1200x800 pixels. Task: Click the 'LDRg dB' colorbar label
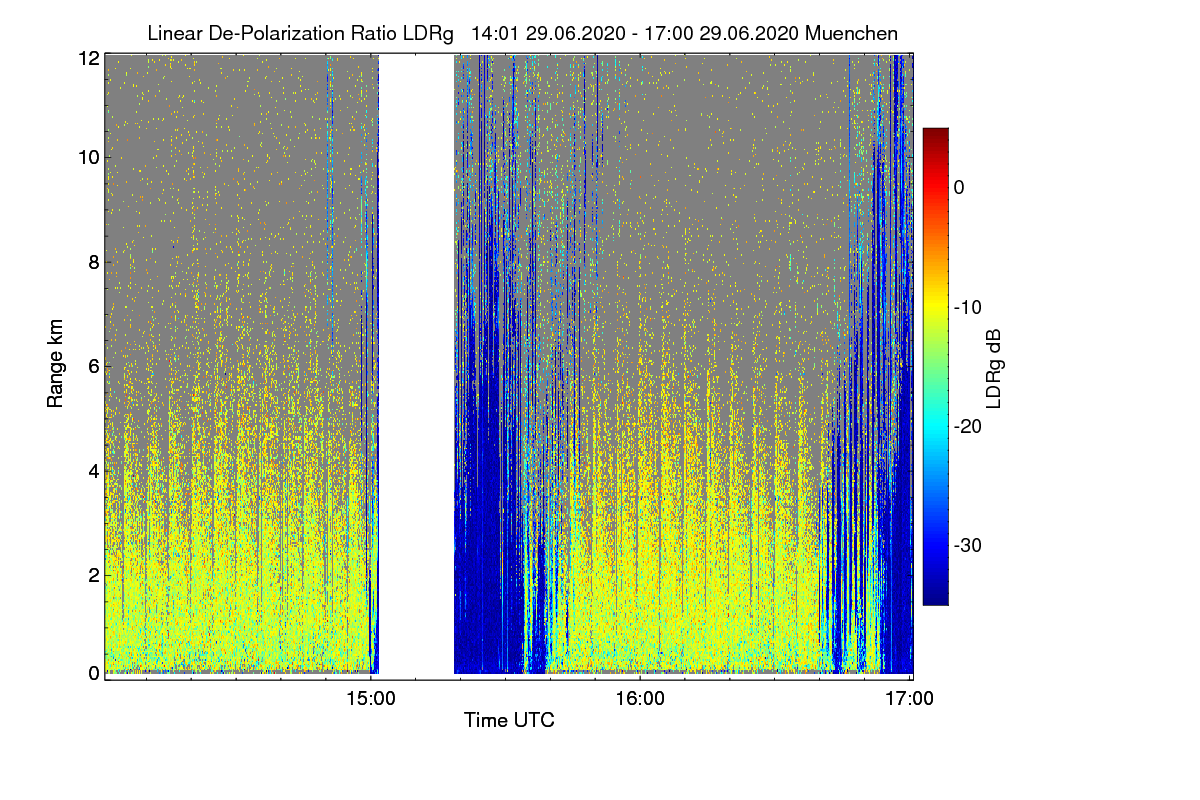pyautogui.click(x=994, y=368)
